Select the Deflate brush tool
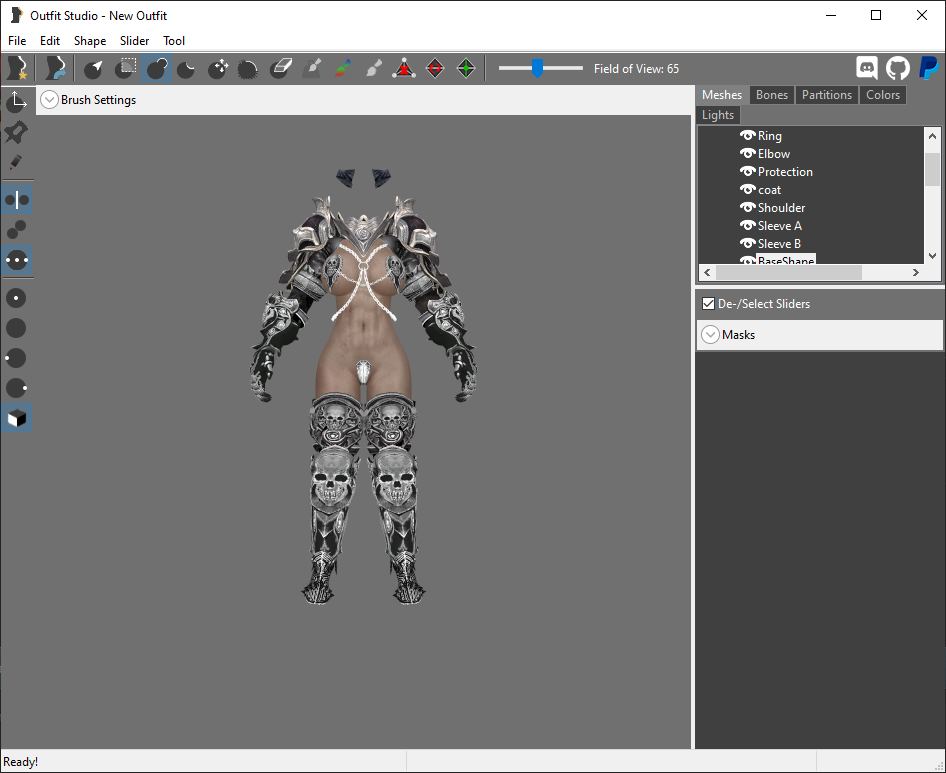 (x=187, y=68)
